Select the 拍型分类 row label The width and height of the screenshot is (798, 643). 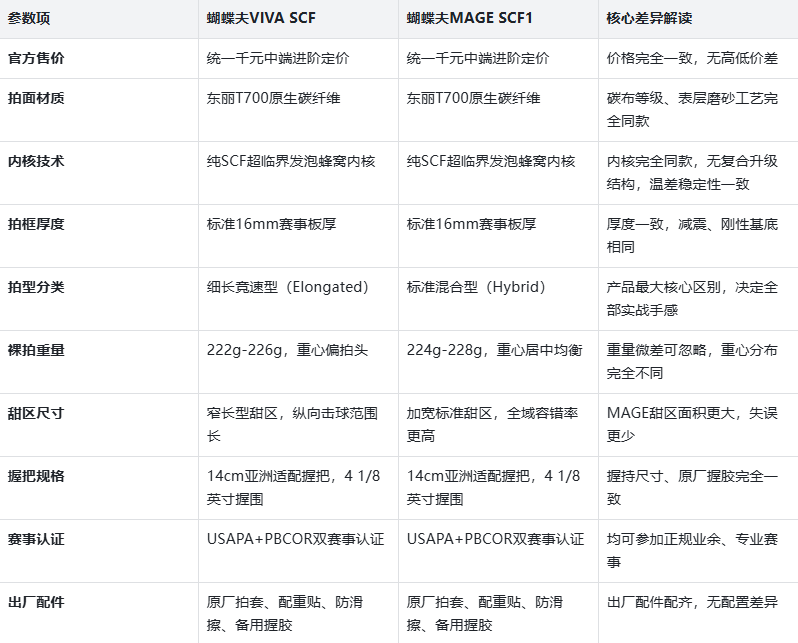(x=36, y=287)
